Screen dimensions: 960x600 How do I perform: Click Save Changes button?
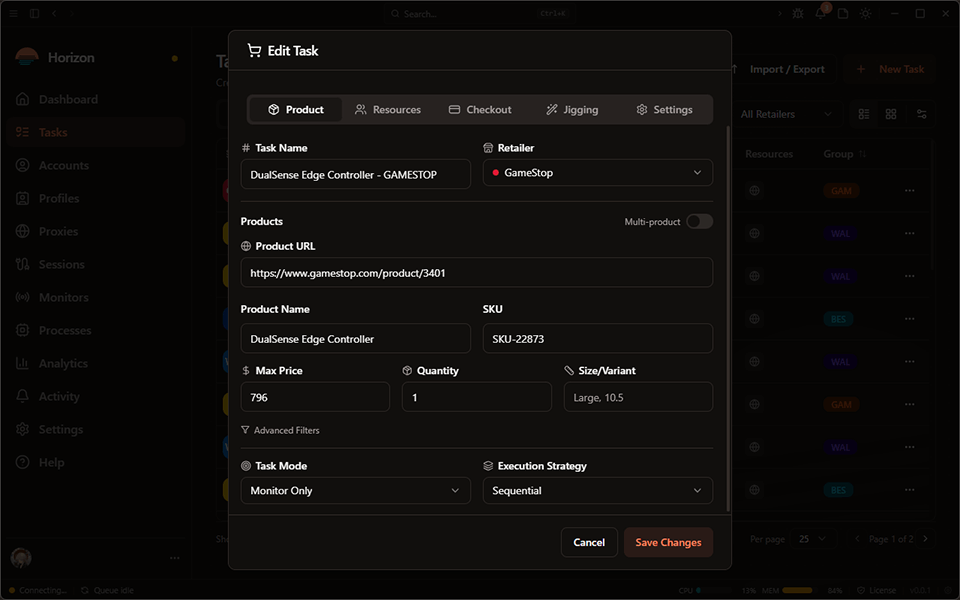tap(668, 542)
